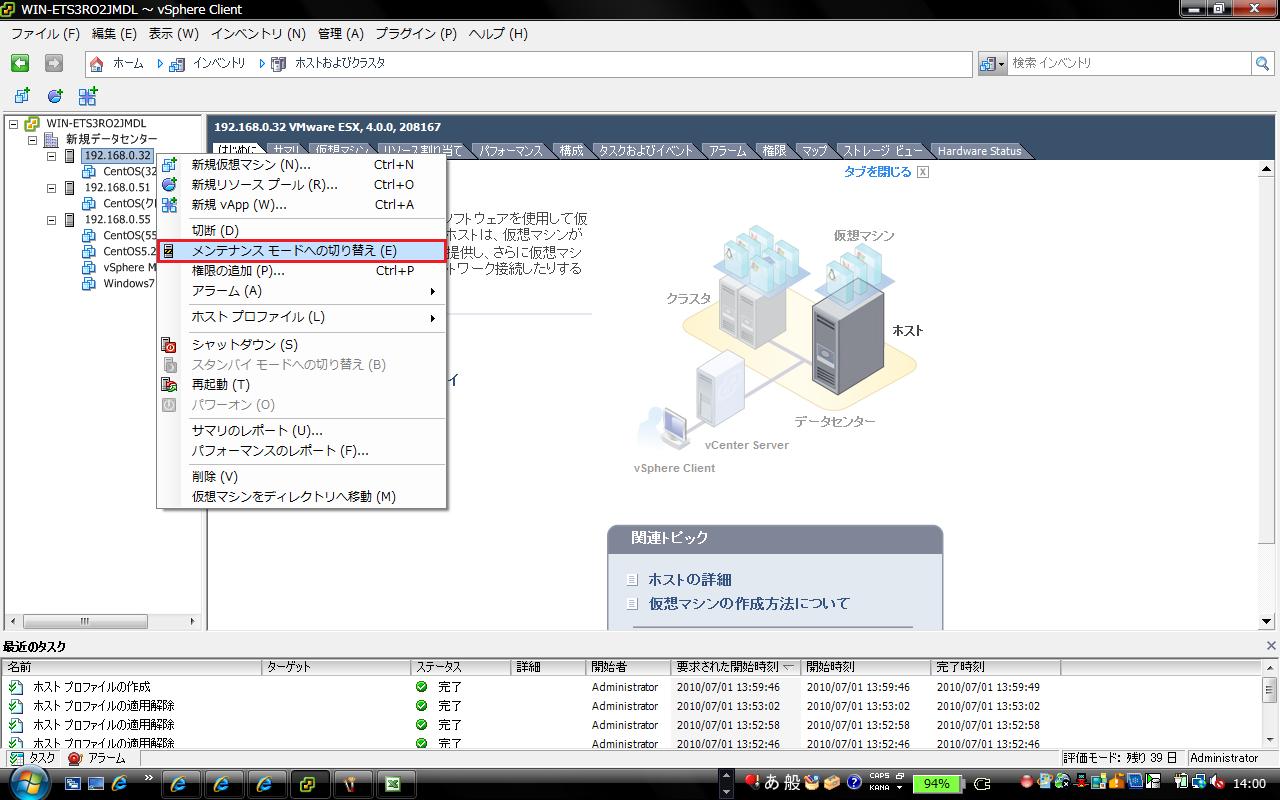
Task: Collapse the WIN-ETS3RO2JMDL root node
Action: pyautogui.click(x=13, y=124)
